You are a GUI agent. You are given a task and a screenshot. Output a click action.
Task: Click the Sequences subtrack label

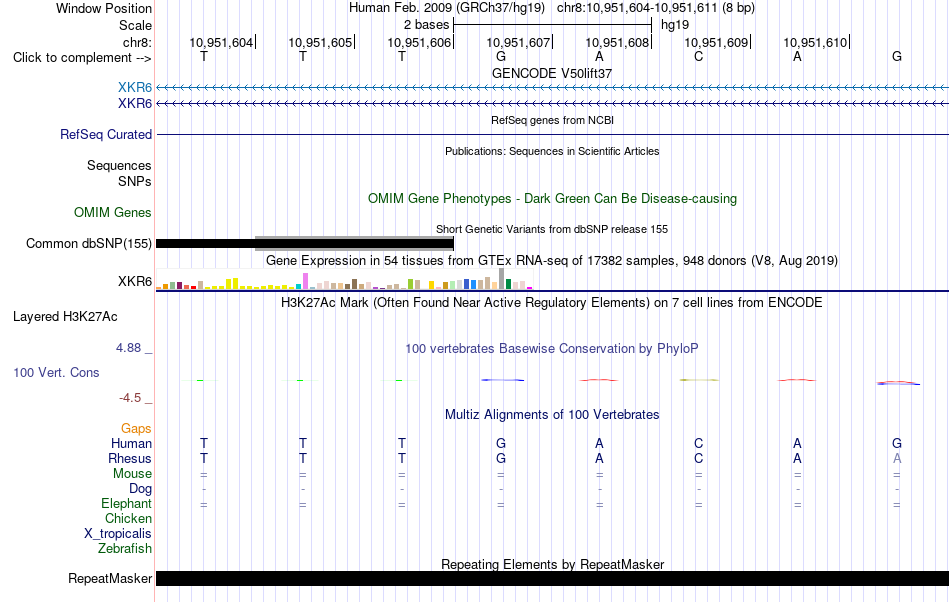coord(119,165)
